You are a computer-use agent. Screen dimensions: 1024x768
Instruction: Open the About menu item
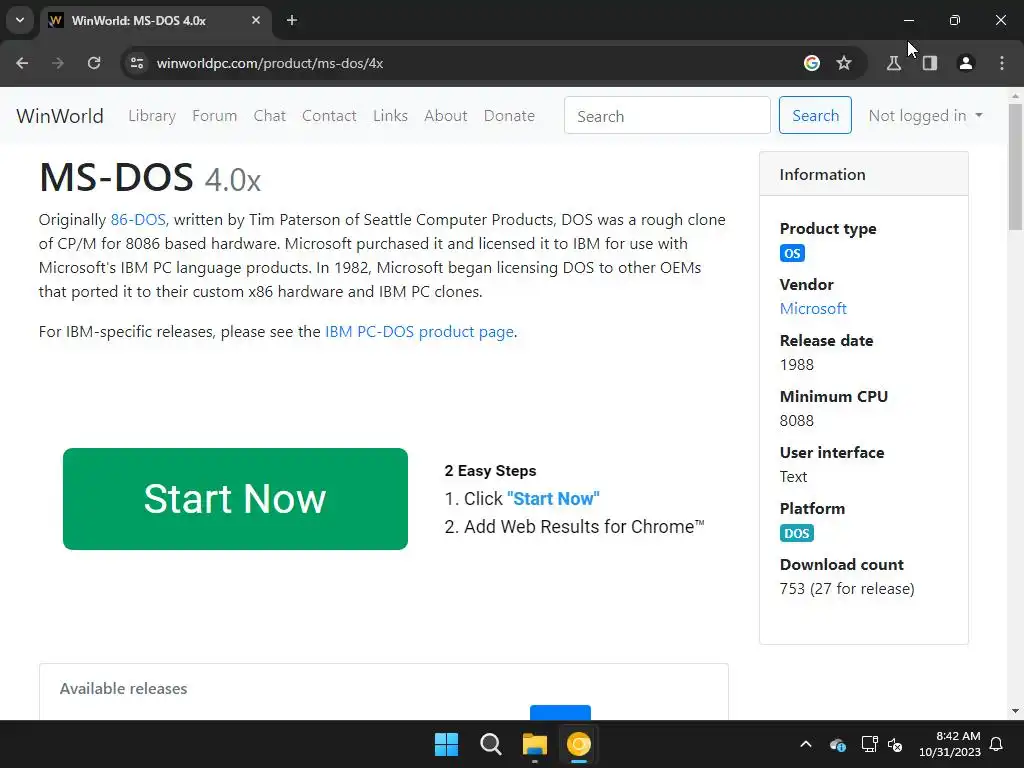click(446, 116)
